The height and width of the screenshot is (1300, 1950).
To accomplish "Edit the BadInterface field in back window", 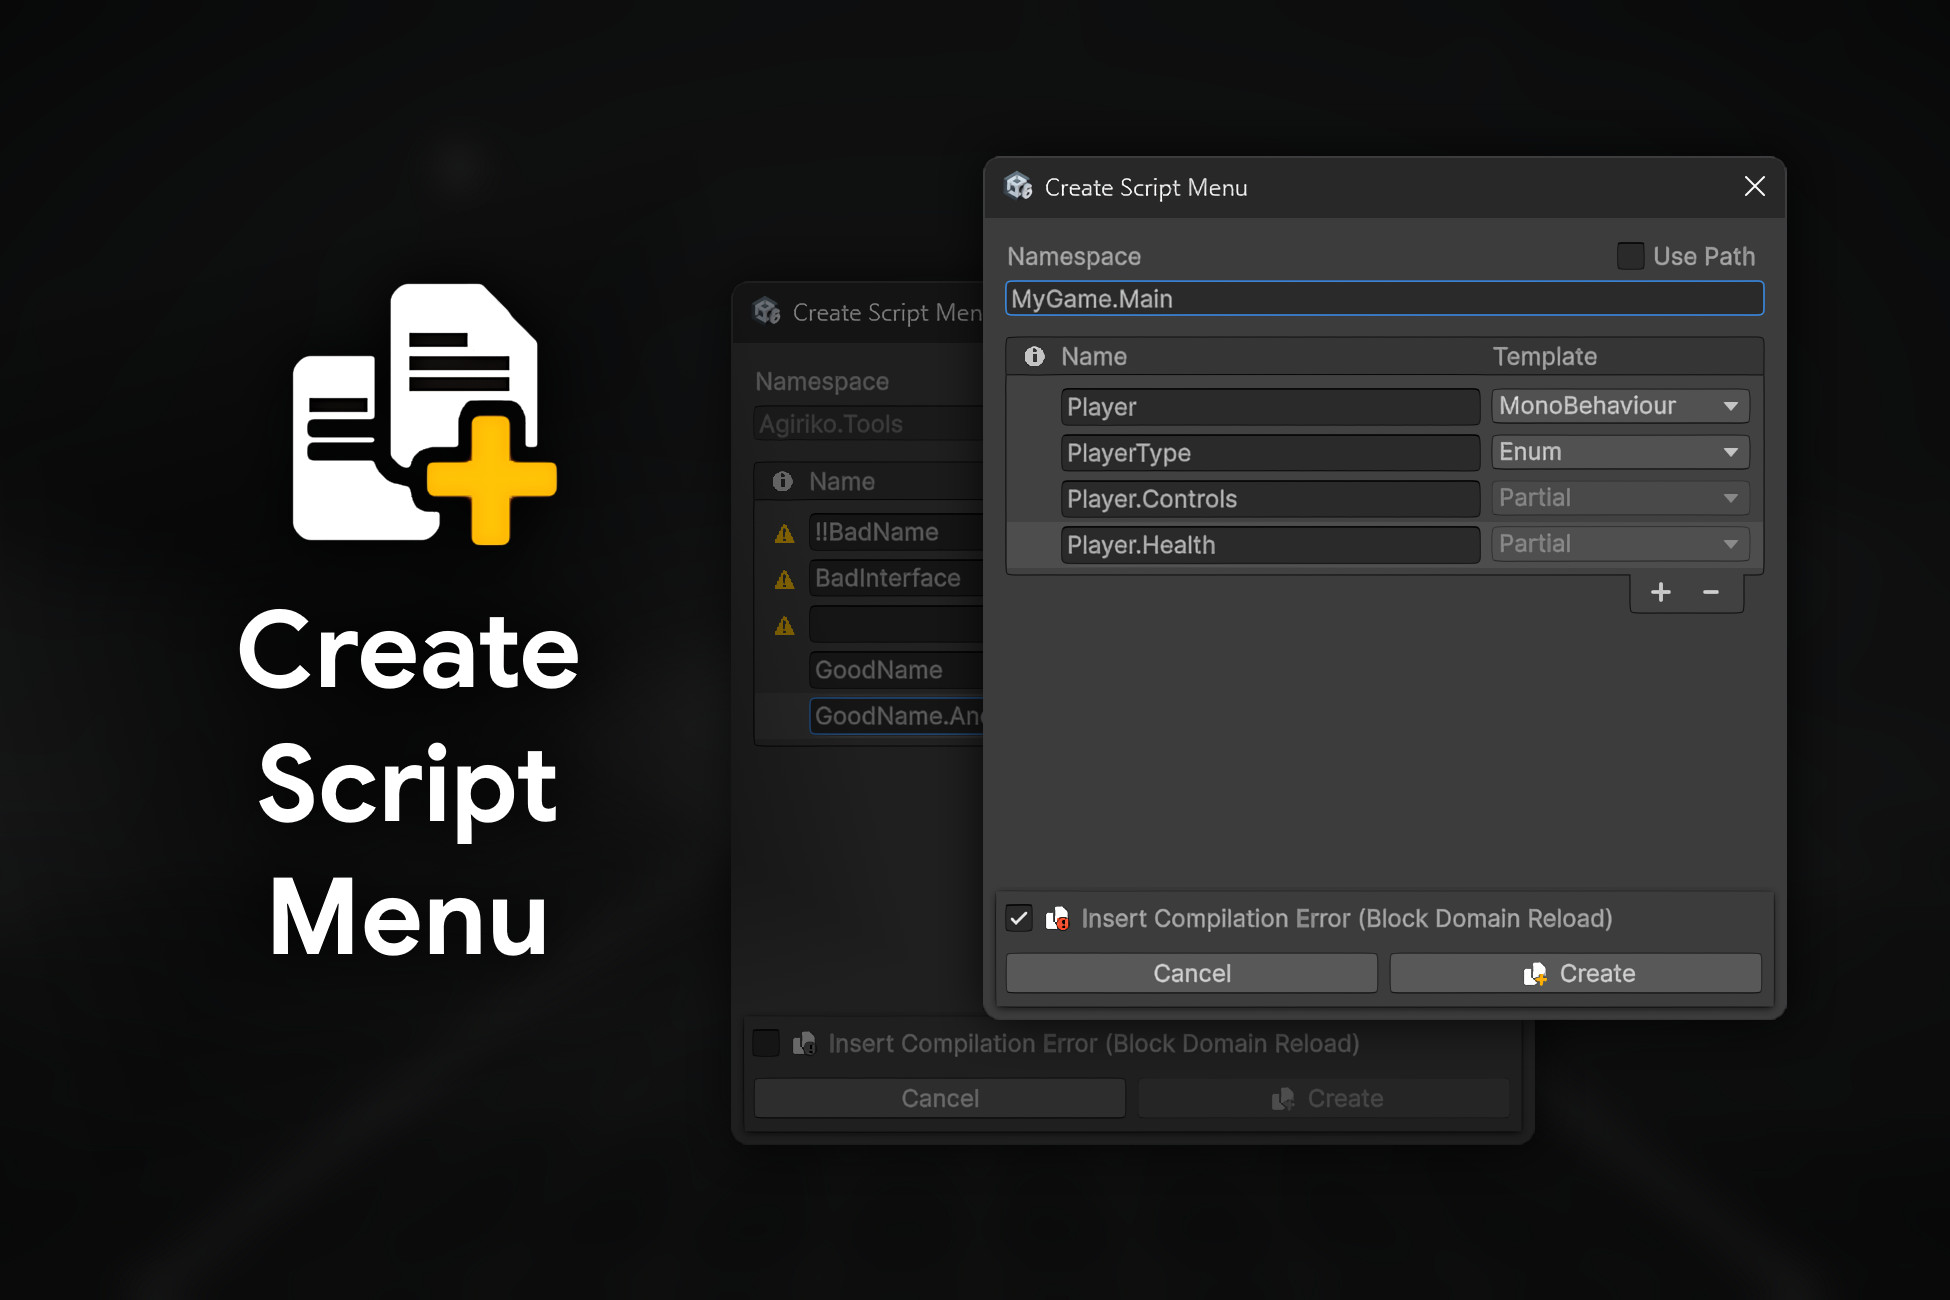I will click(x=897, y=578).
